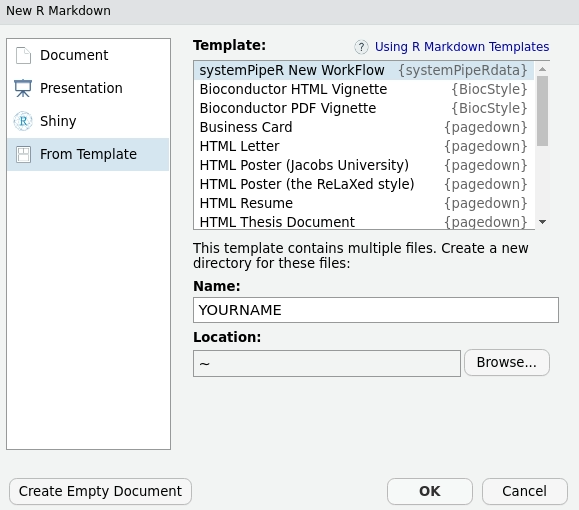Click the From Template layout icon
Image resolution: width=579 pixels, height=510 pixels.
tap(23, 154)
